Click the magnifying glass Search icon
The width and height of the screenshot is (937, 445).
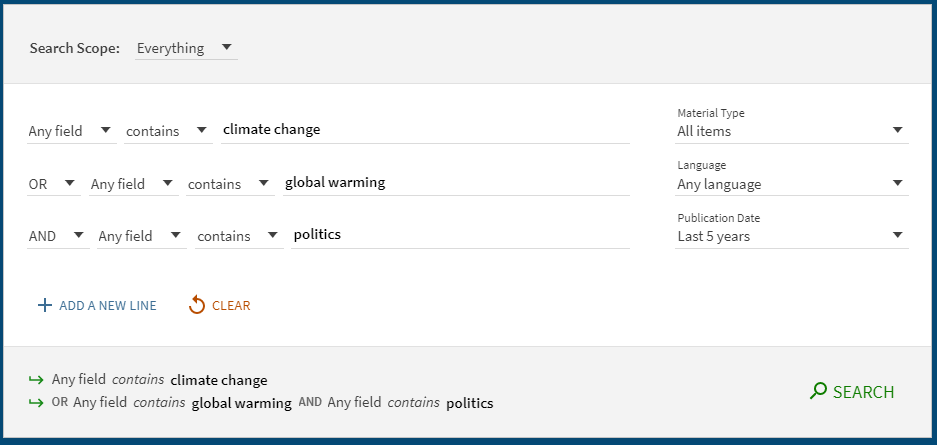tap(818, 391)
